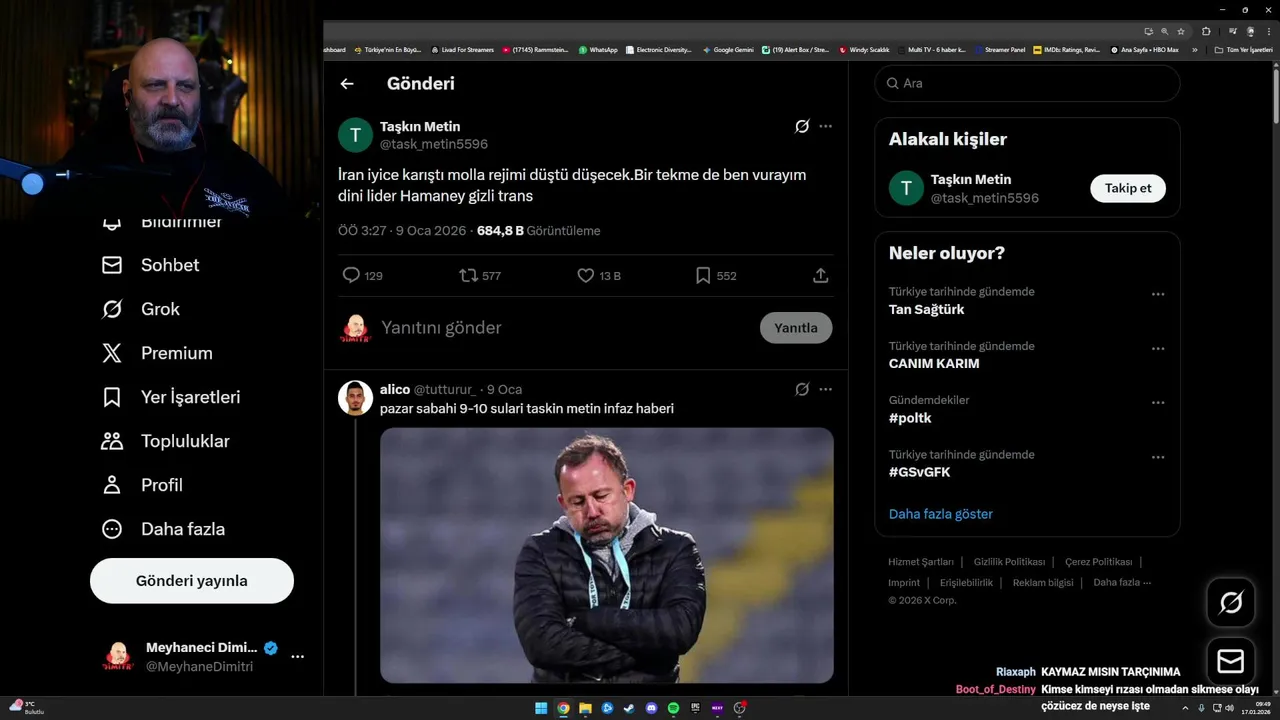Open Spotify from the taskbar
The width and height of the screenshot is (1280, 720).
coord(673,708)
